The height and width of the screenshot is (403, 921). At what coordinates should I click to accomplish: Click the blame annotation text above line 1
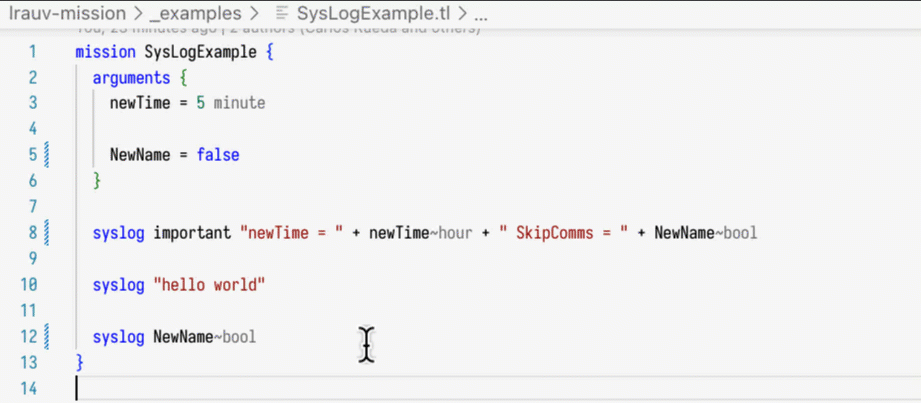(x=278, y=31)
